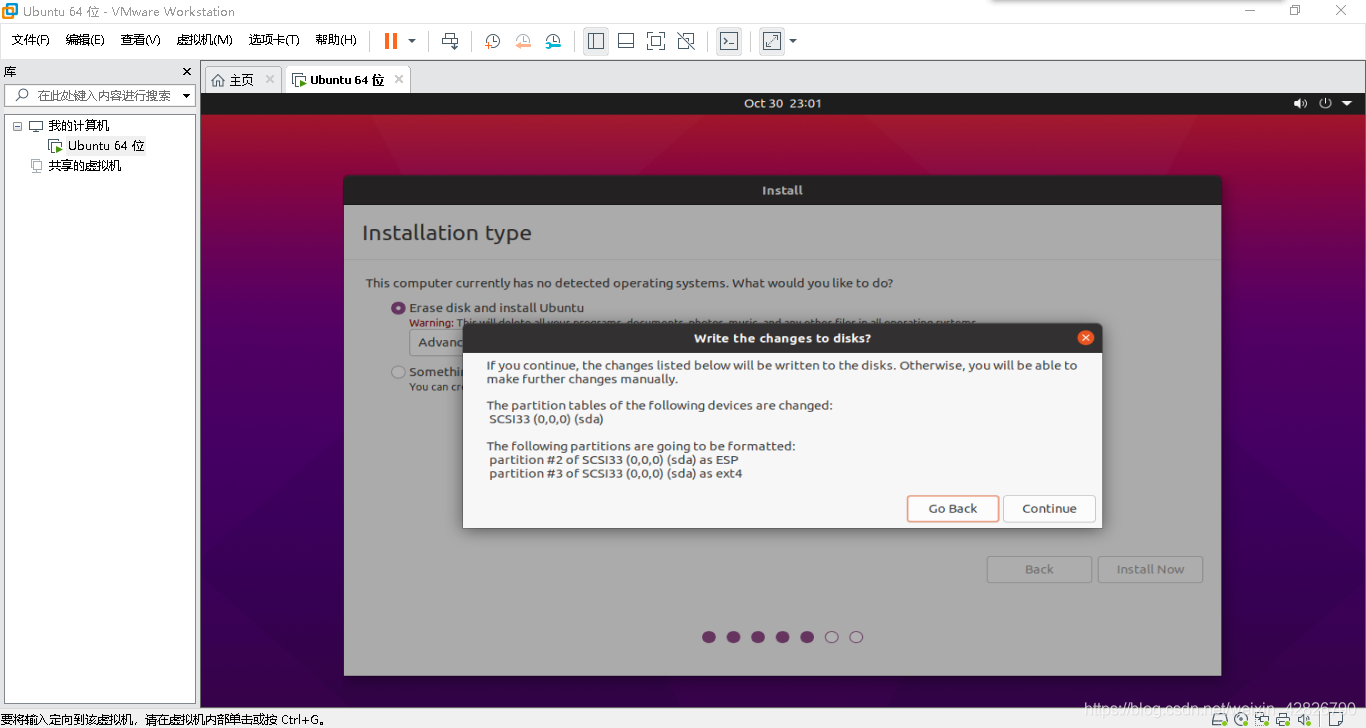Viewport: 1366px width, 728px height.
Task: Click the 'partition #3 of SCSI33' ext4 line
Action: pos(616,474)
